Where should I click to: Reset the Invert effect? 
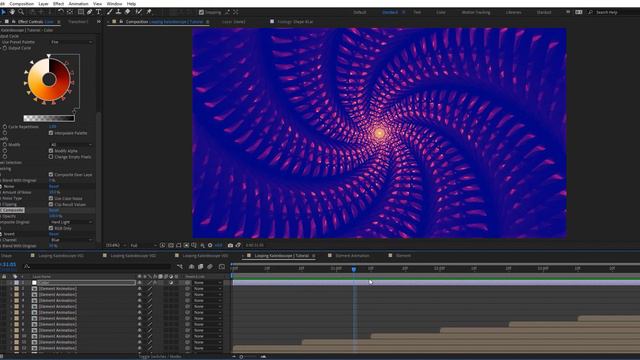click(x=54, y=234)
